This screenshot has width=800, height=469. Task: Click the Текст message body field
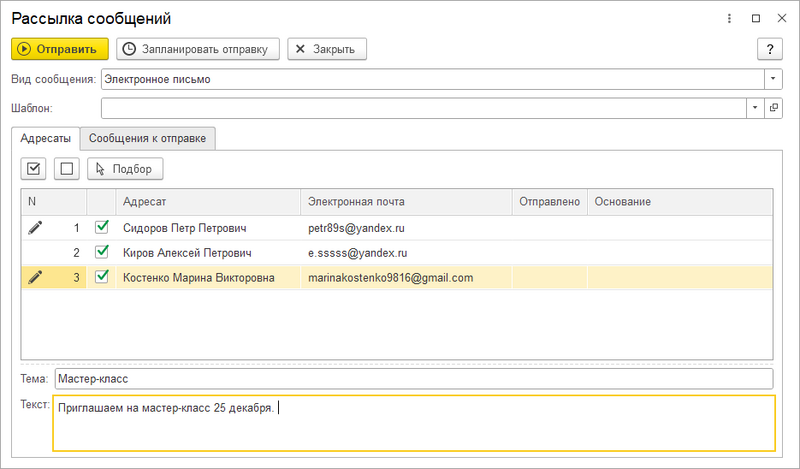414,423
